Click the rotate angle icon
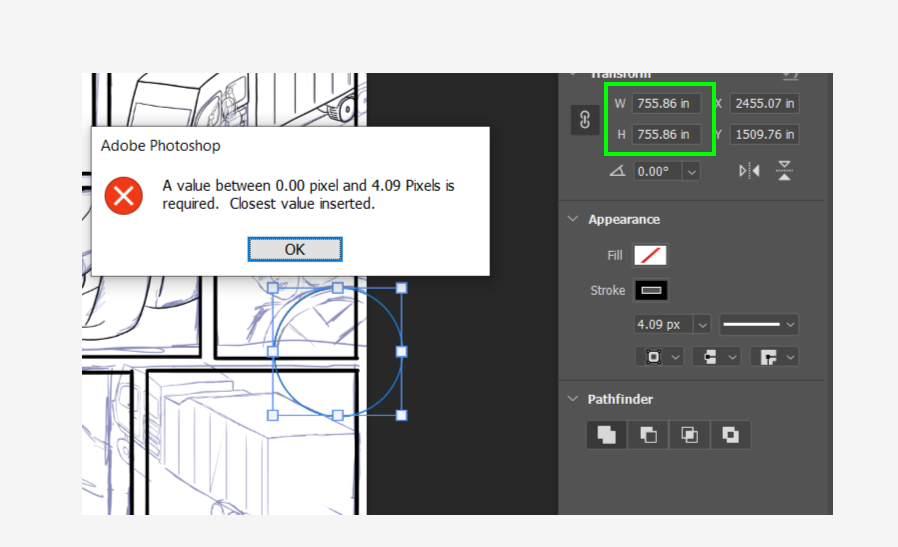Viewport: 898px width, 547px height. pyautogui.click(x=617, y=171)
